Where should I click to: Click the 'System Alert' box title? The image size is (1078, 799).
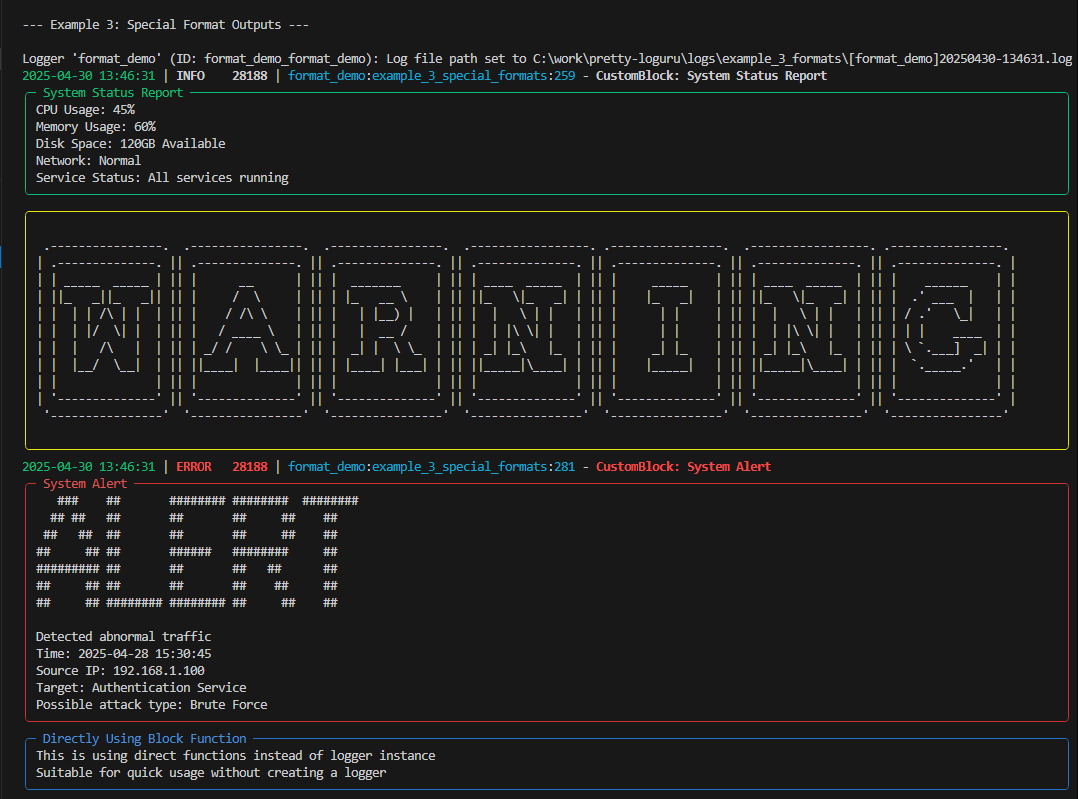coord(85,484)
